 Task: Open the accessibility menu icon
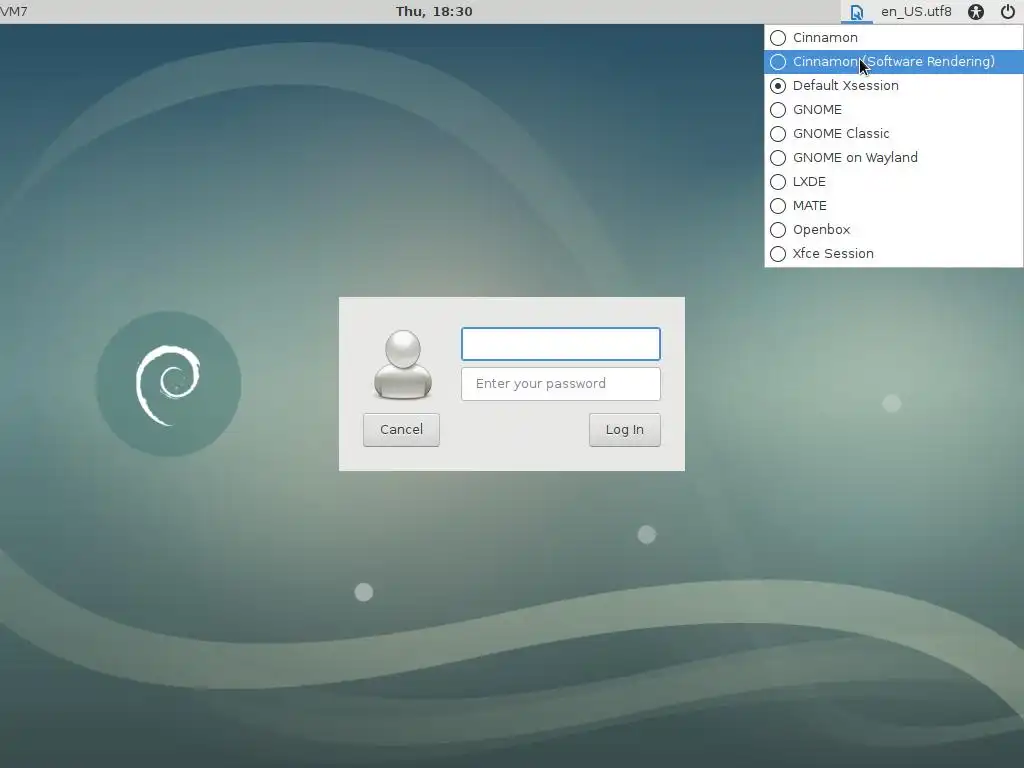976,12
